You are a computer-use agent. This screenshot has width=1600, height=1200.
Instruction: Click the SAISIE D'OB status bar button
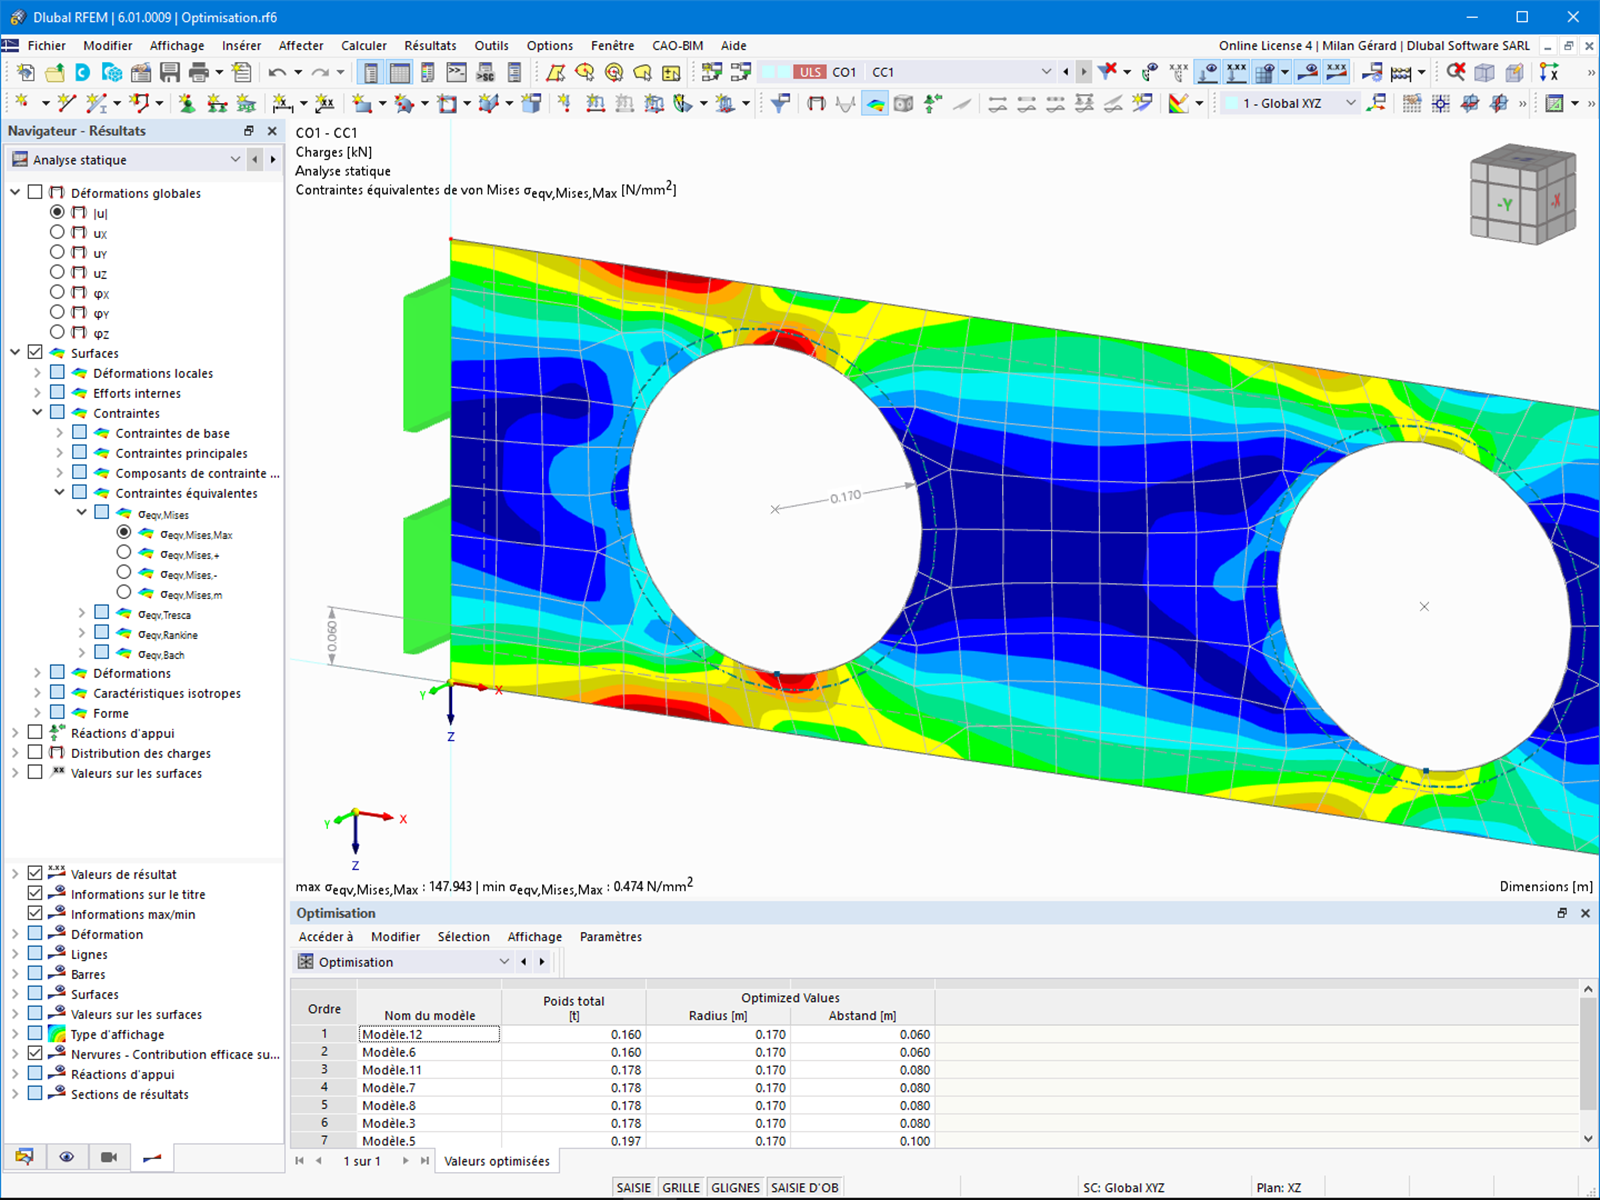point(804,1187)
